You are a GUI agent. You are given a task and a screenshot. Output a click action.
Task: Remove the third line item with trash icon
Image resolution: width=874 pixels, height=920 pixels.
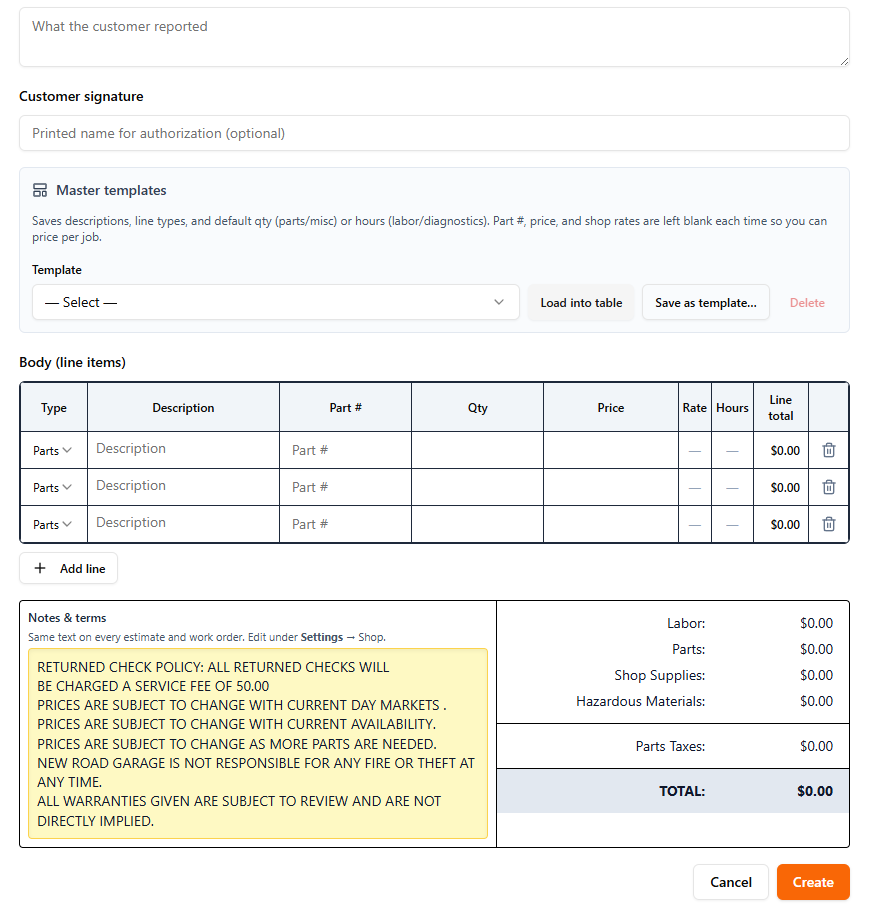coord(828,524)
